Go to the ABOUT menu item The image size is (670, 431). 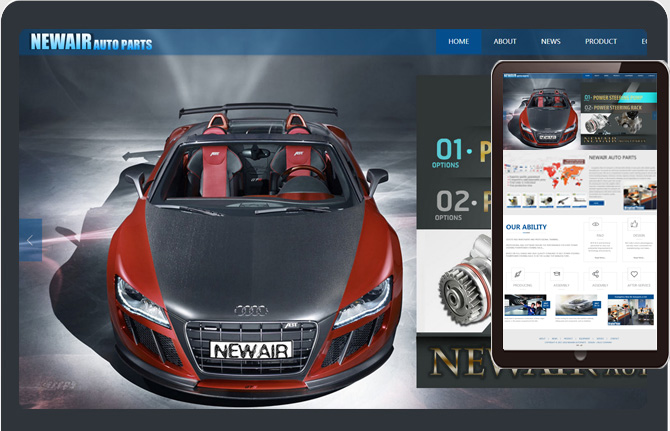[x=505, y=41]
